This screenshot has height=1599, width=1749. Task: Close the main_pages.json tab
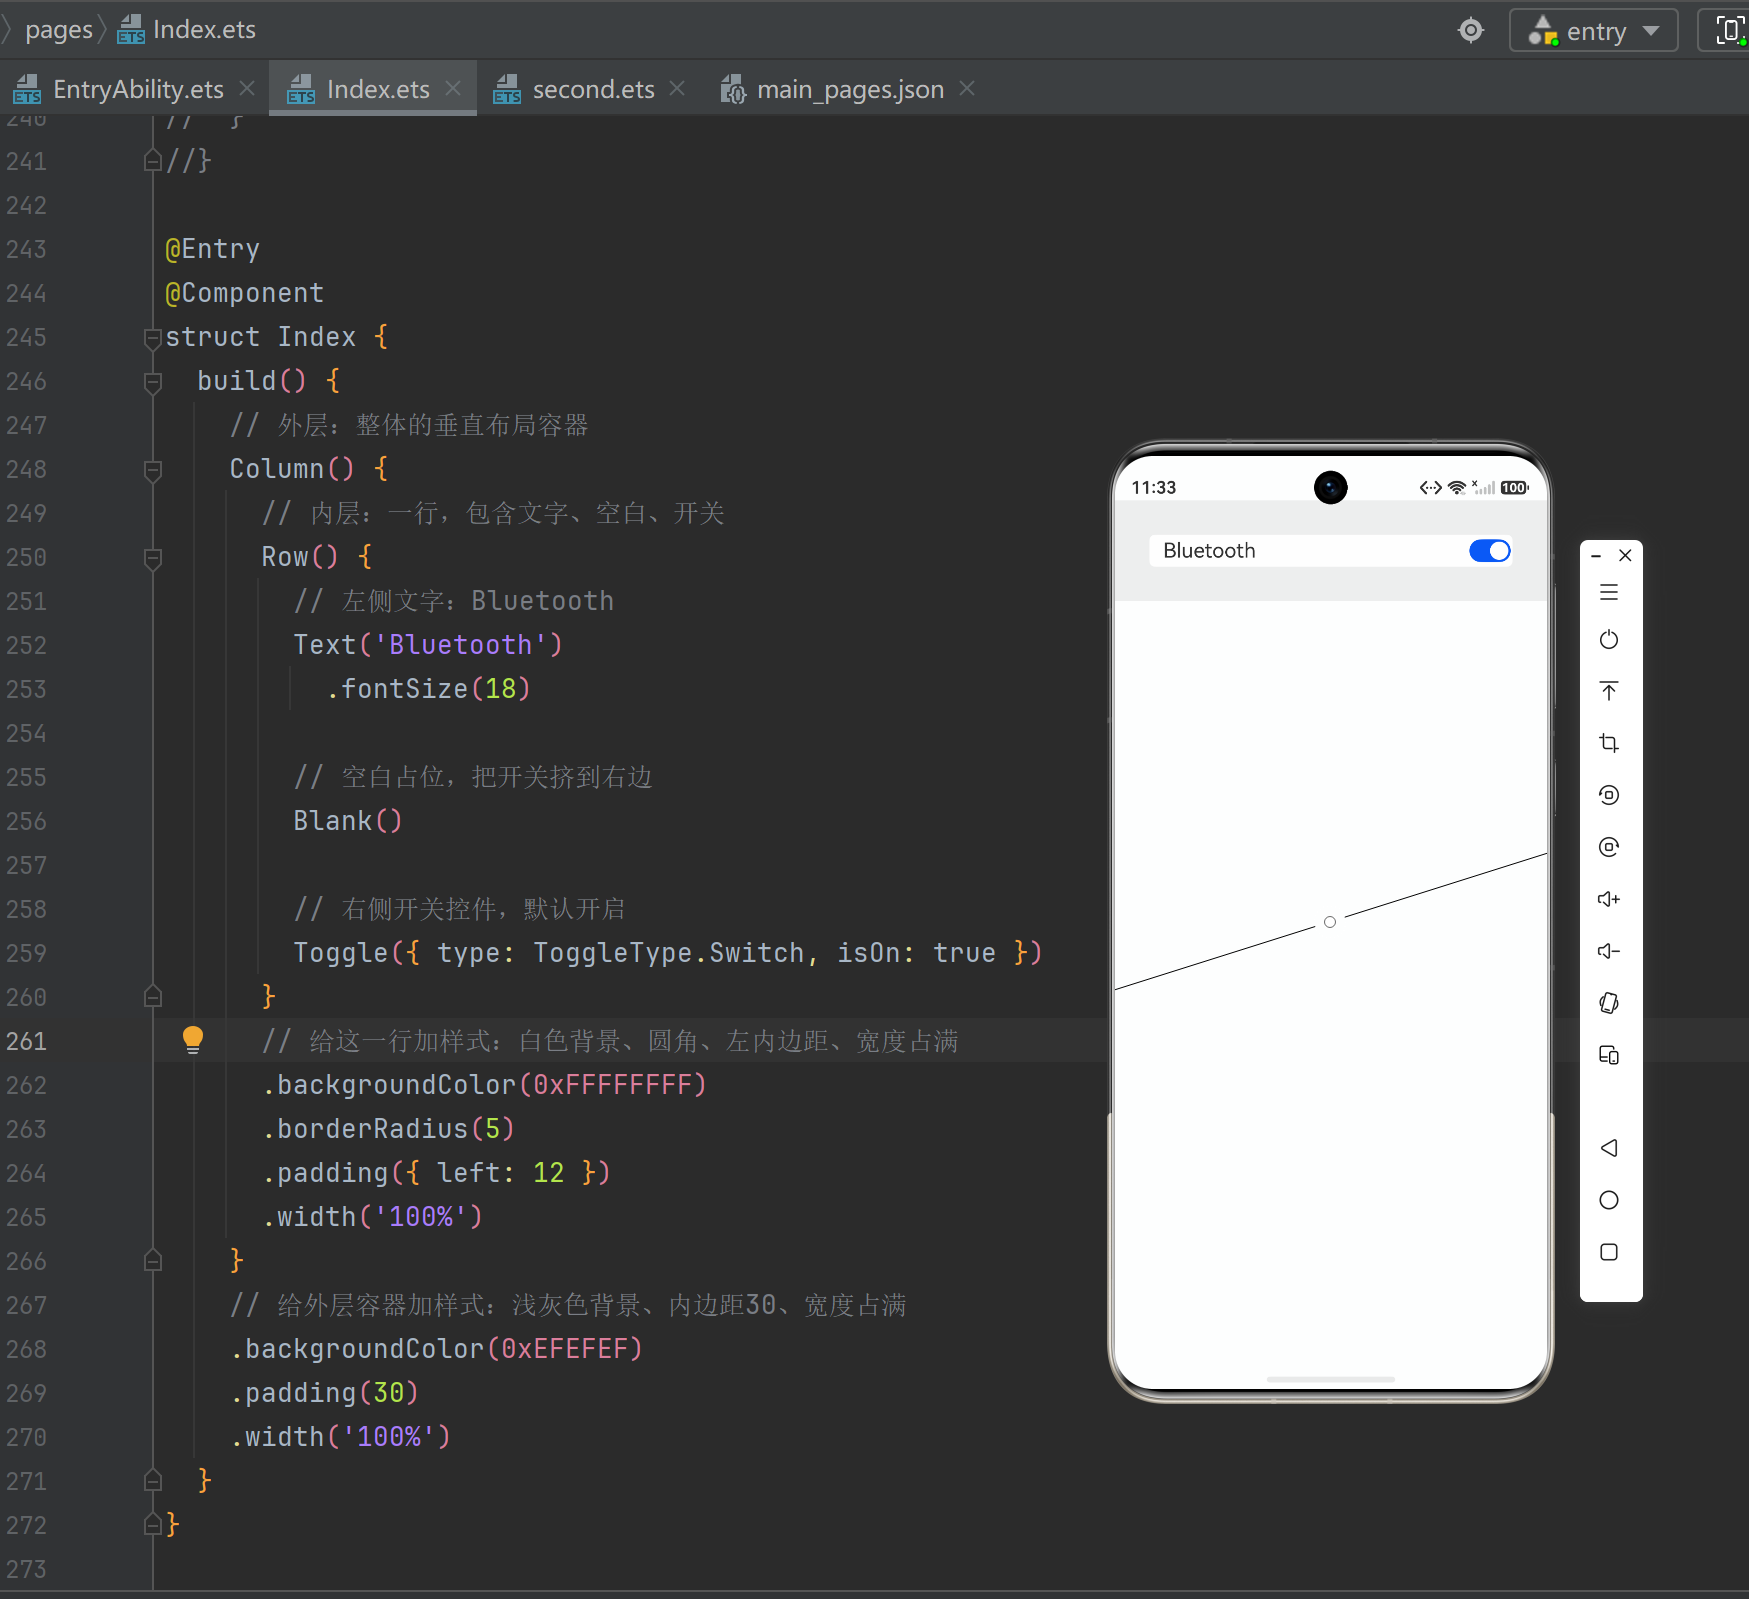click(967, 89)
